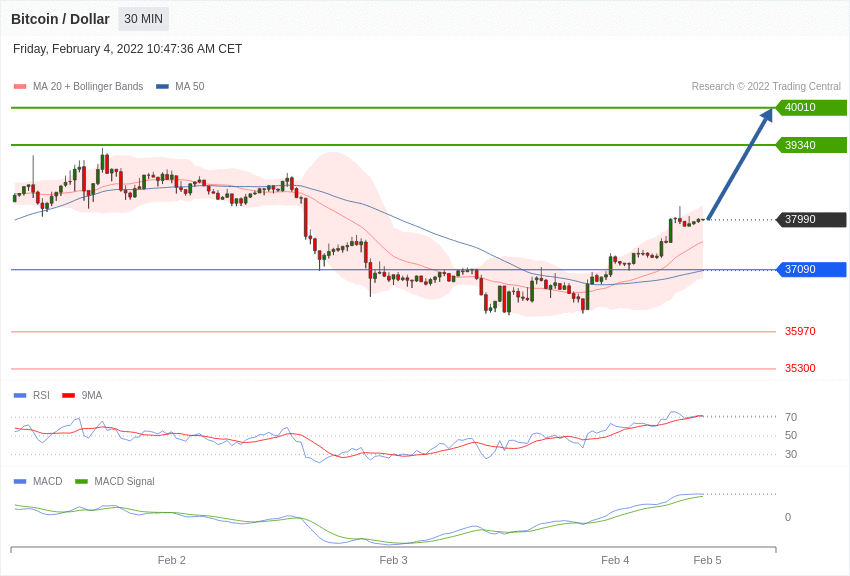Click the RSI 50 level label
Viewport: 850px width, 576px height.
point(791,436)
